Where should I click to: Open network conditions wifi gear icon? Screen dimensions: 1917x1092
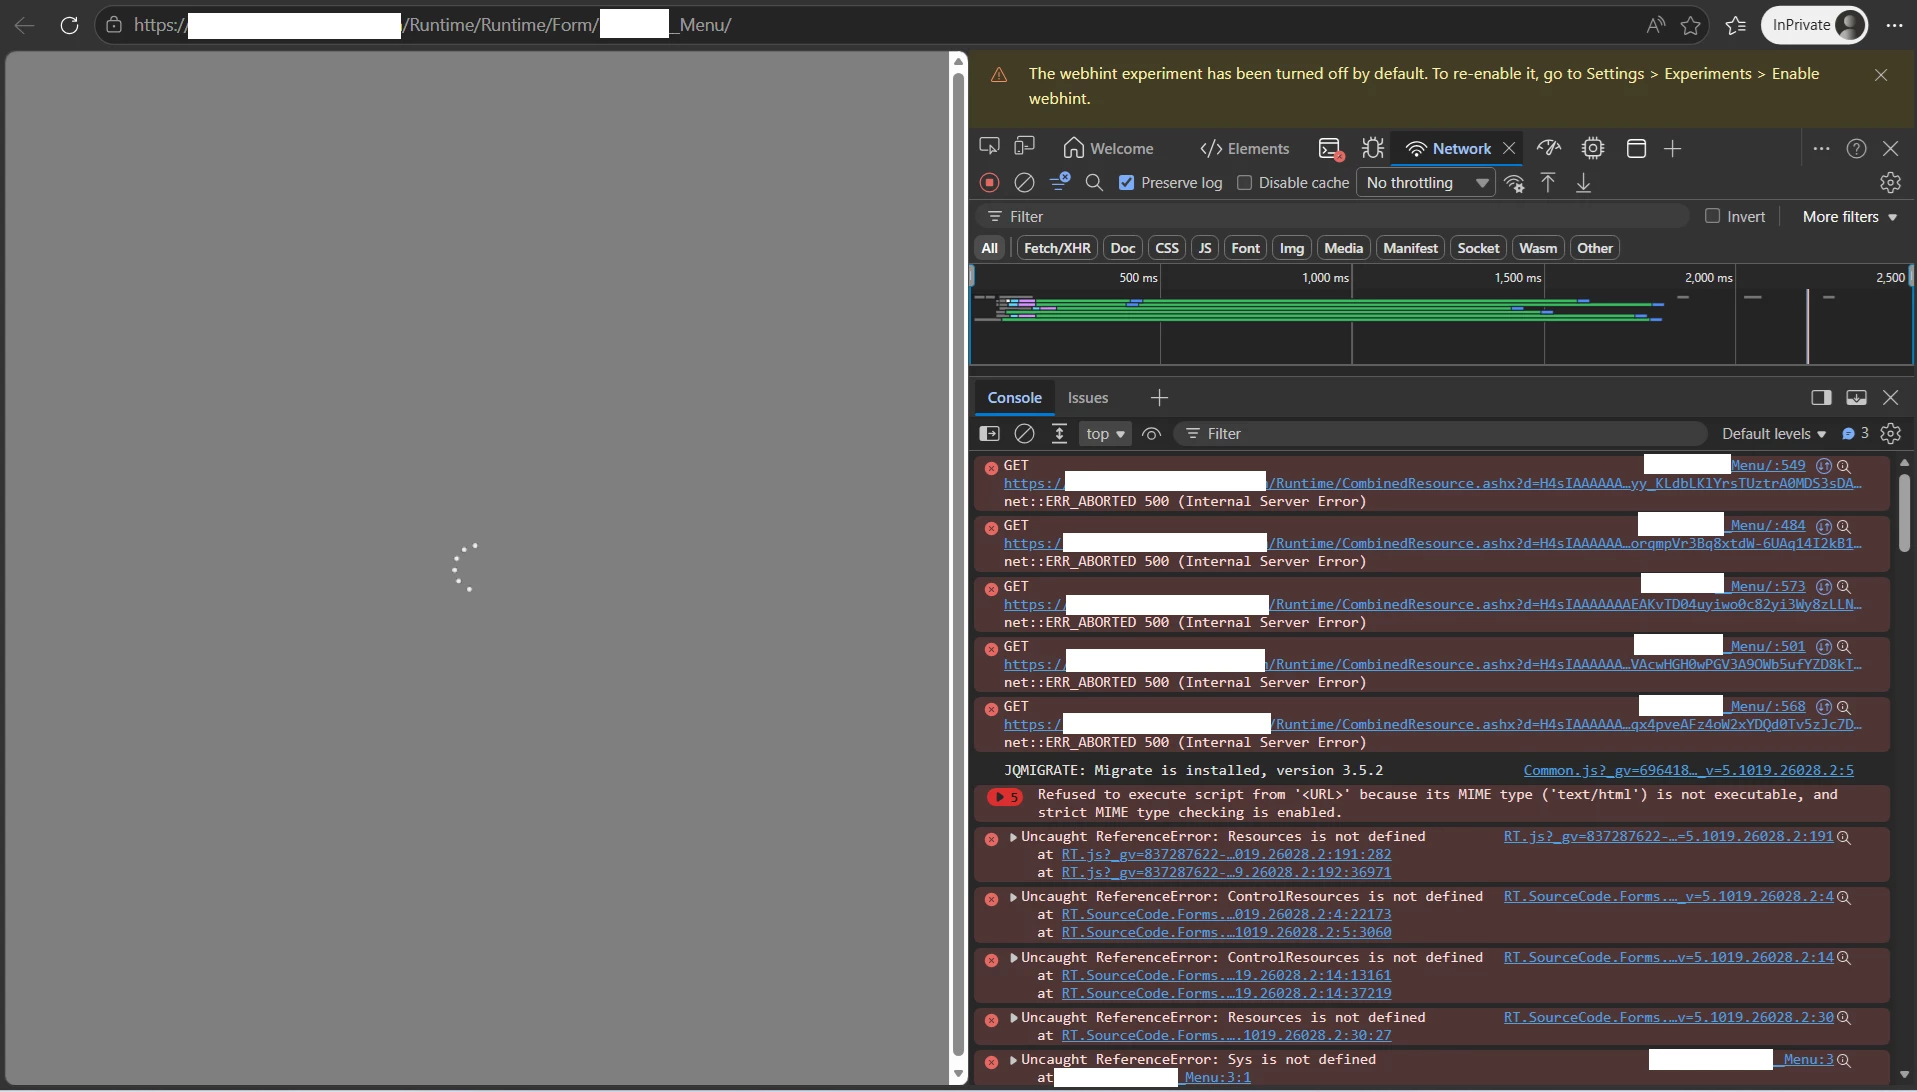(1514, 182)
